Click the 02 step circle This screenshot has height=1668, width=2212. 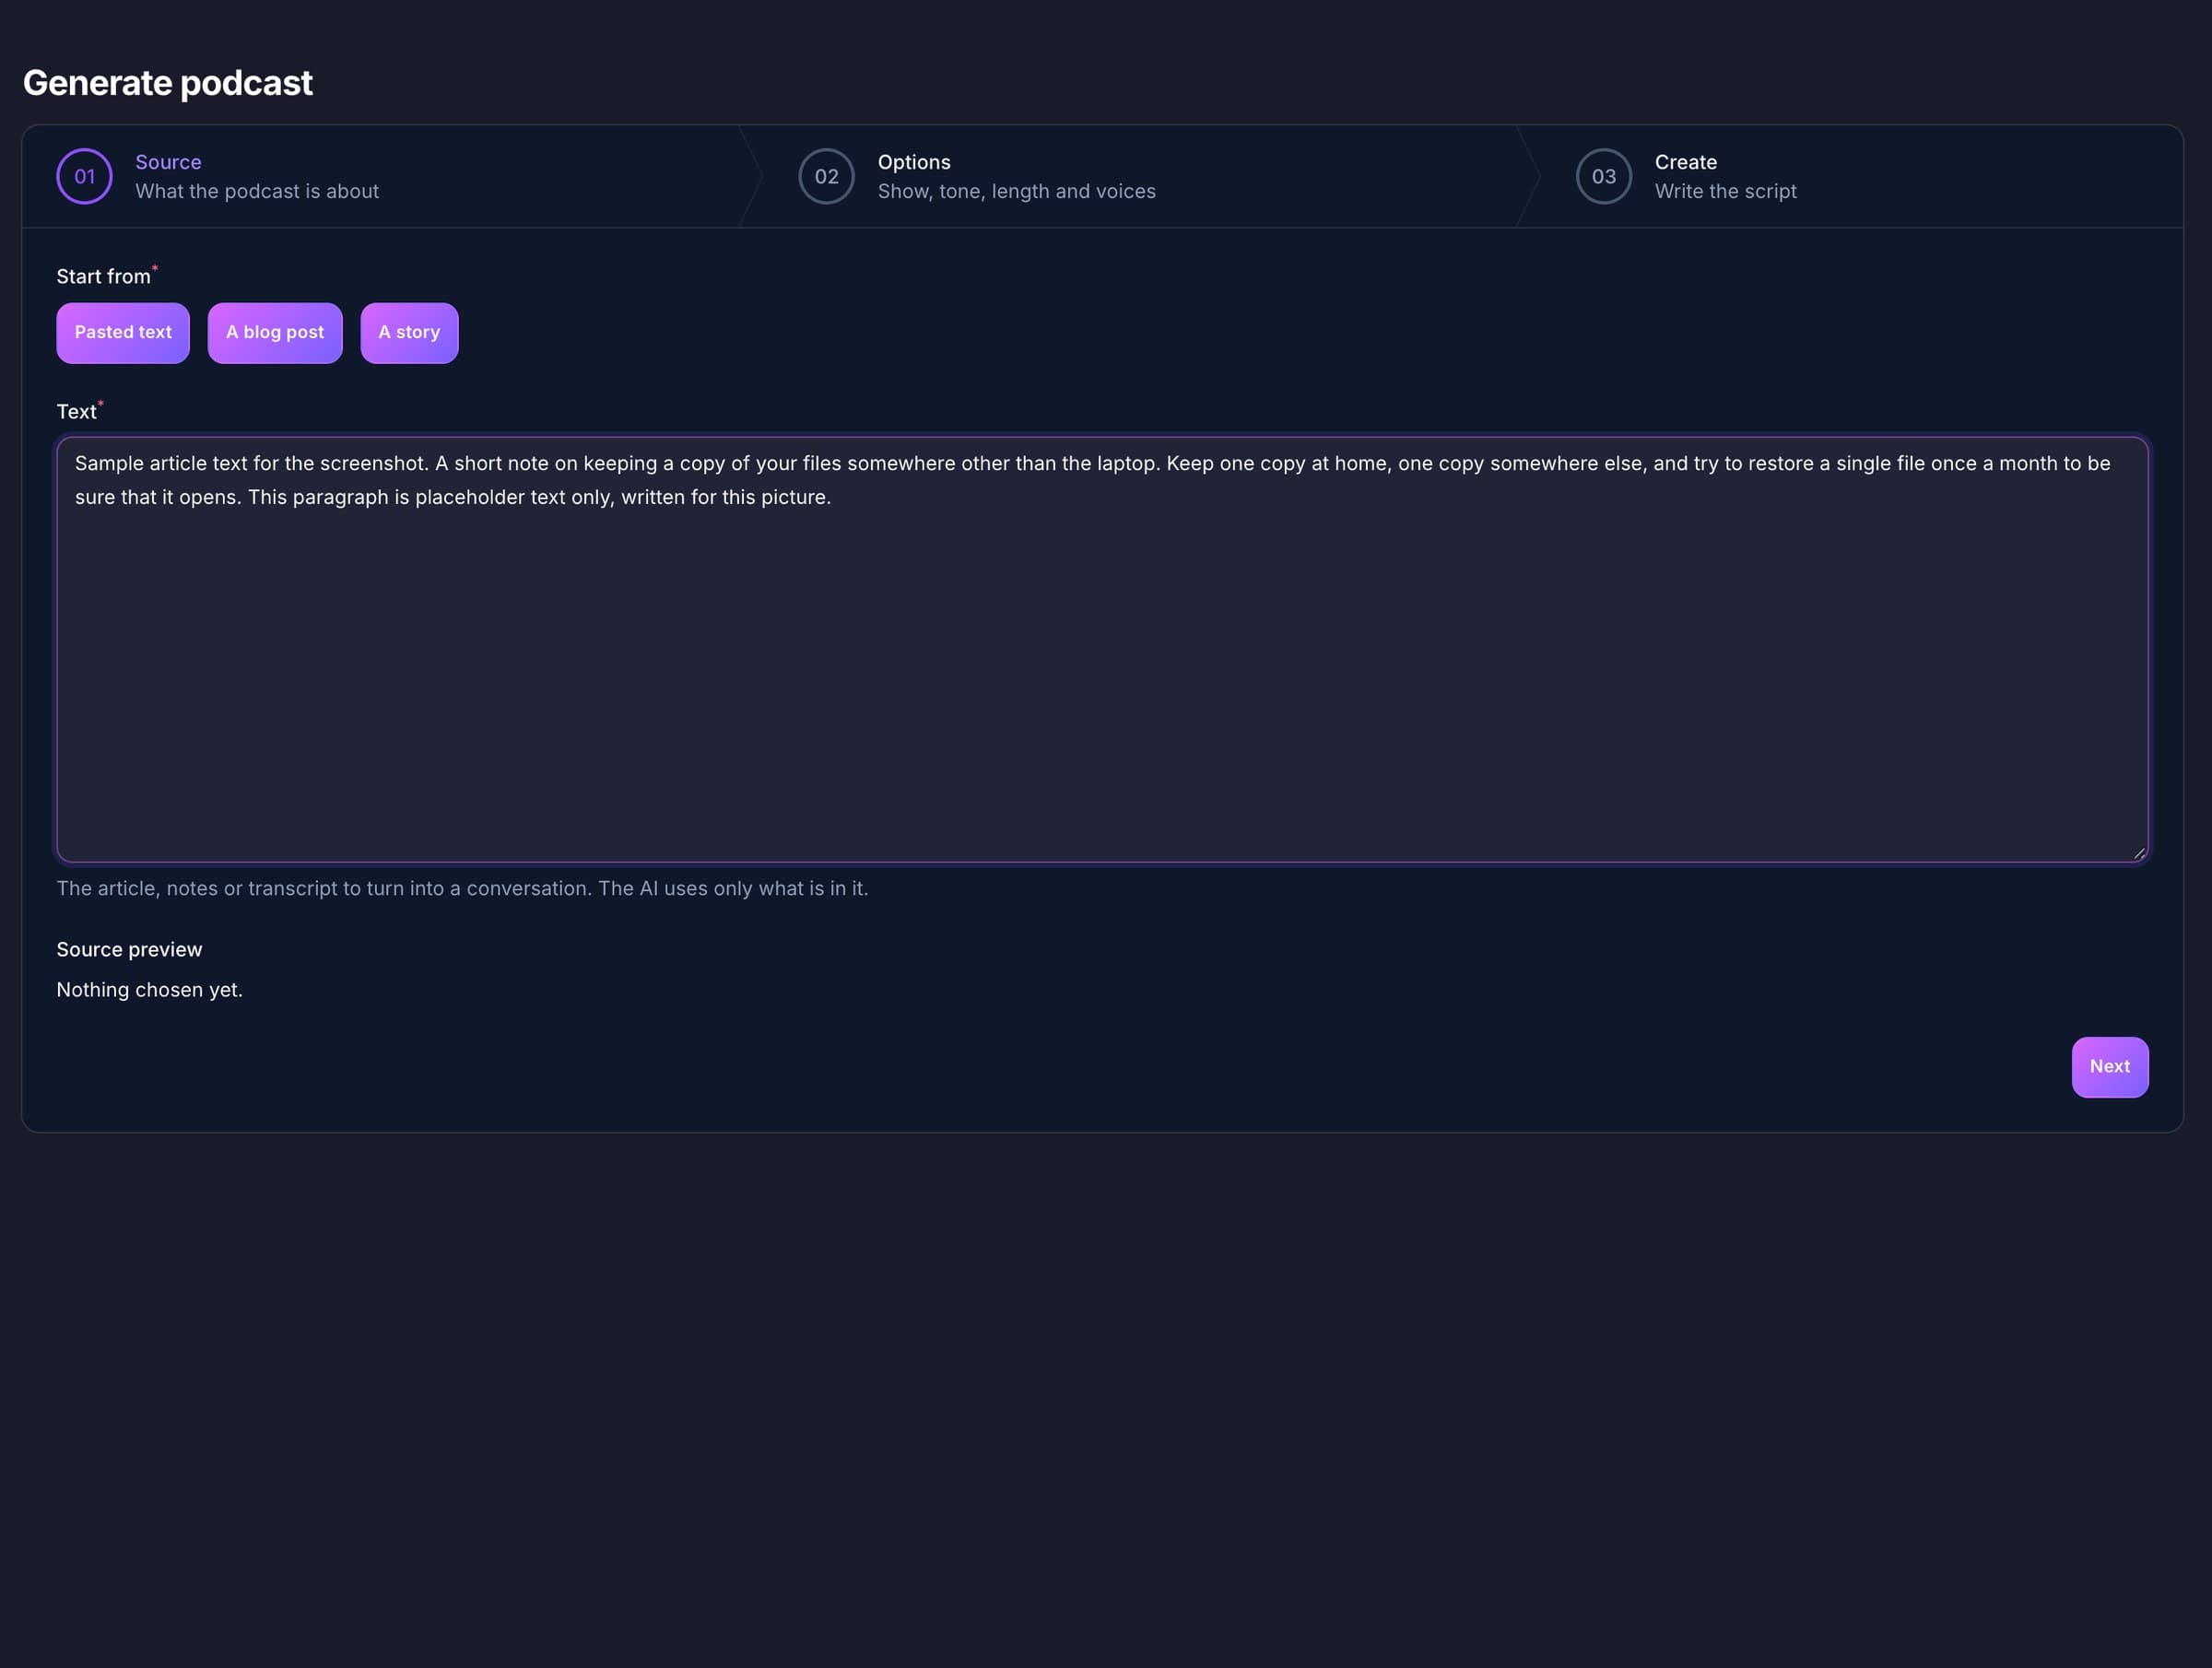click(x=826, y=176)
